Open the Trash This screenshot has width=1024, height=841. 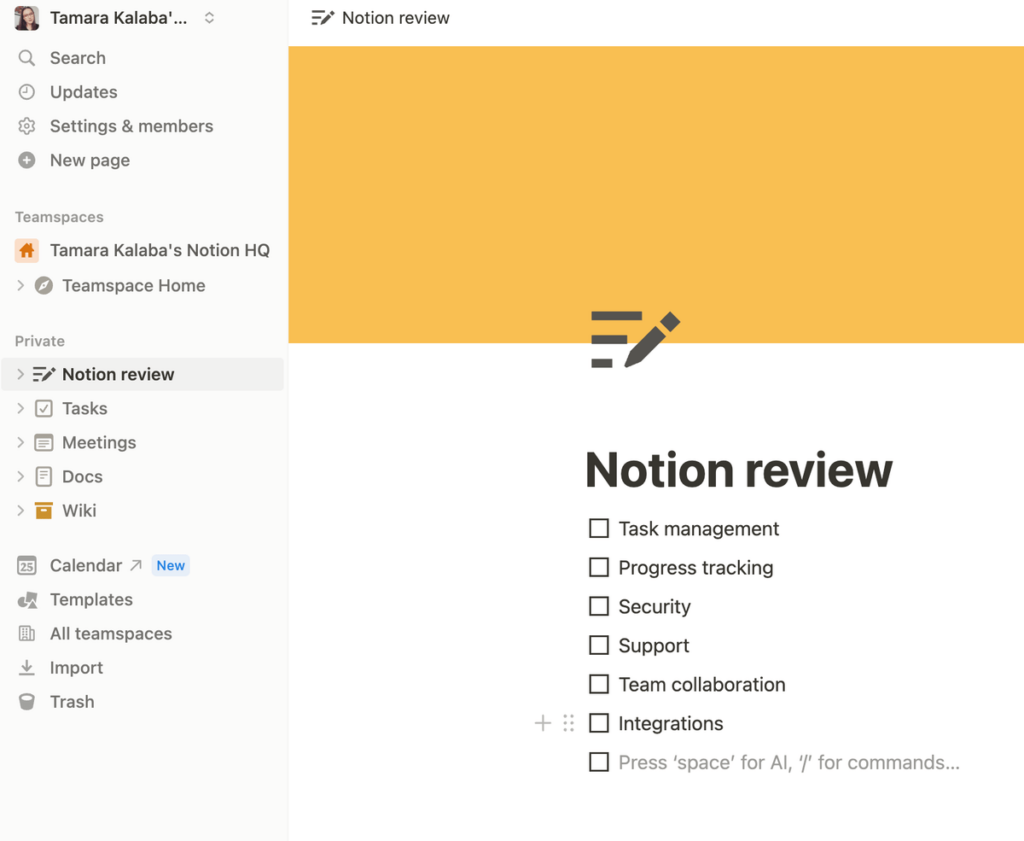click(x=70, y=701)
